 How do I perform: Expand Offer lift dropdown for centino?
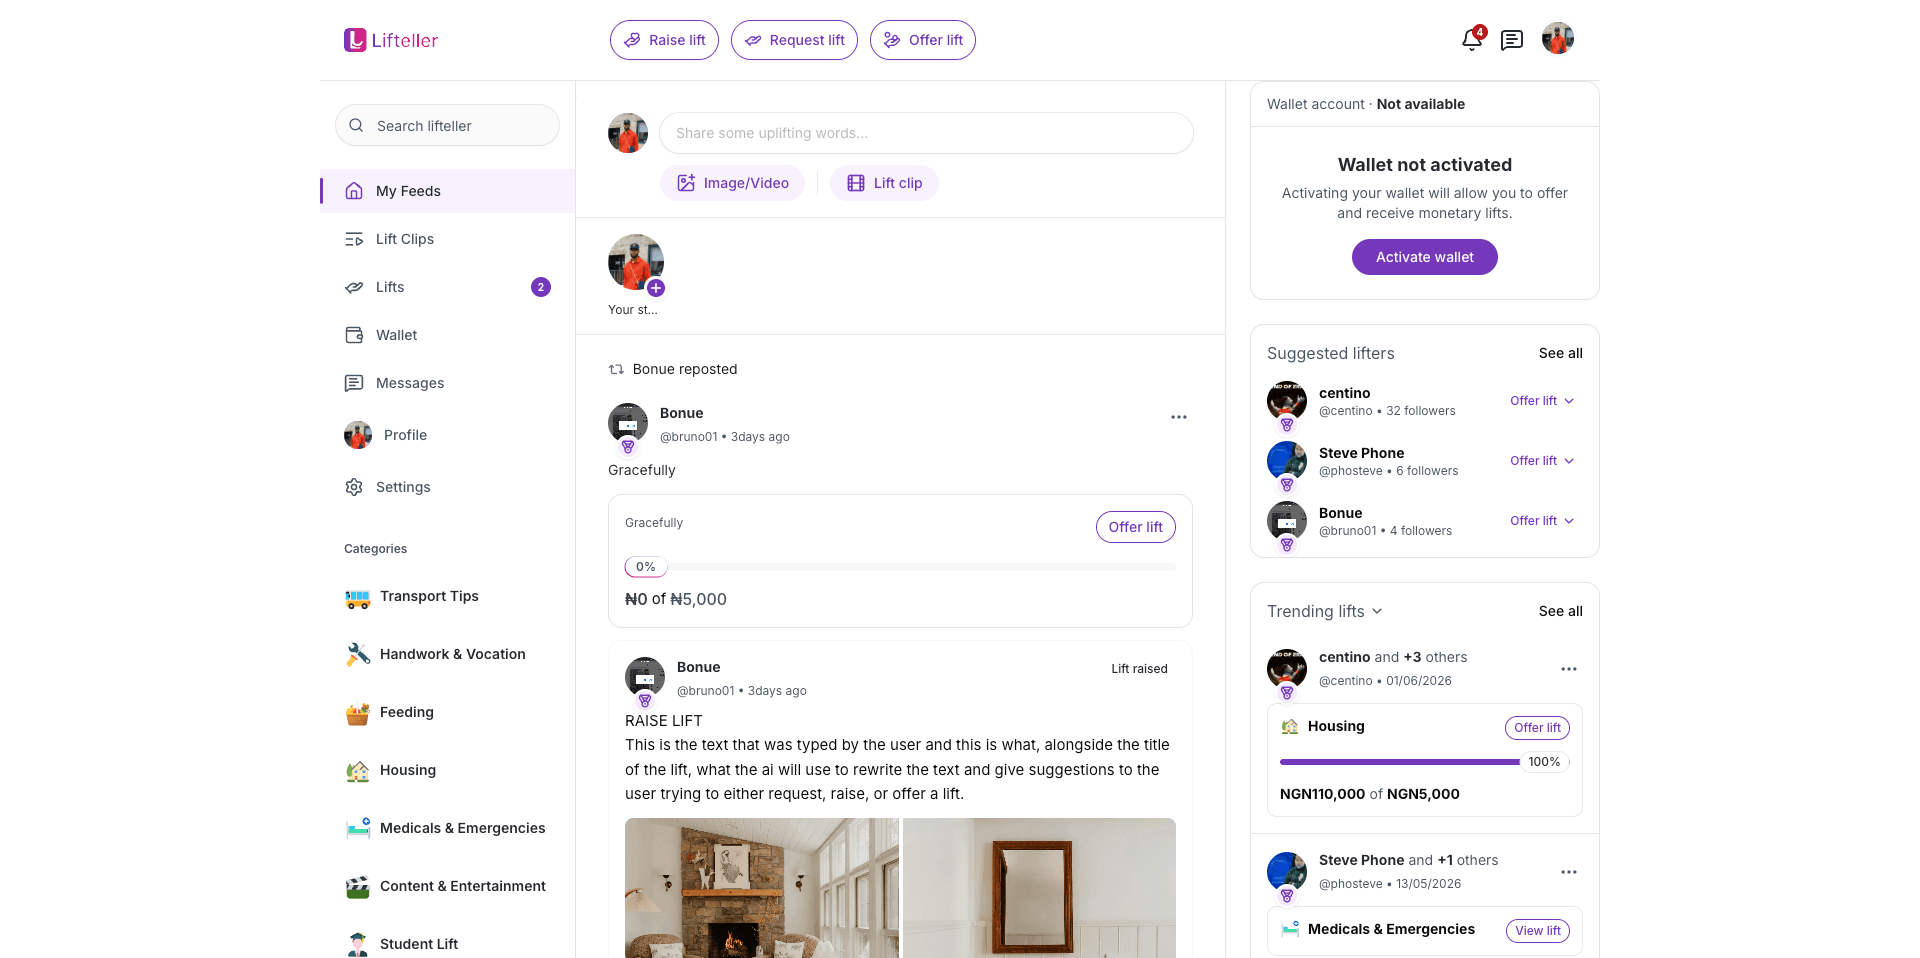tap(1542, 401)
